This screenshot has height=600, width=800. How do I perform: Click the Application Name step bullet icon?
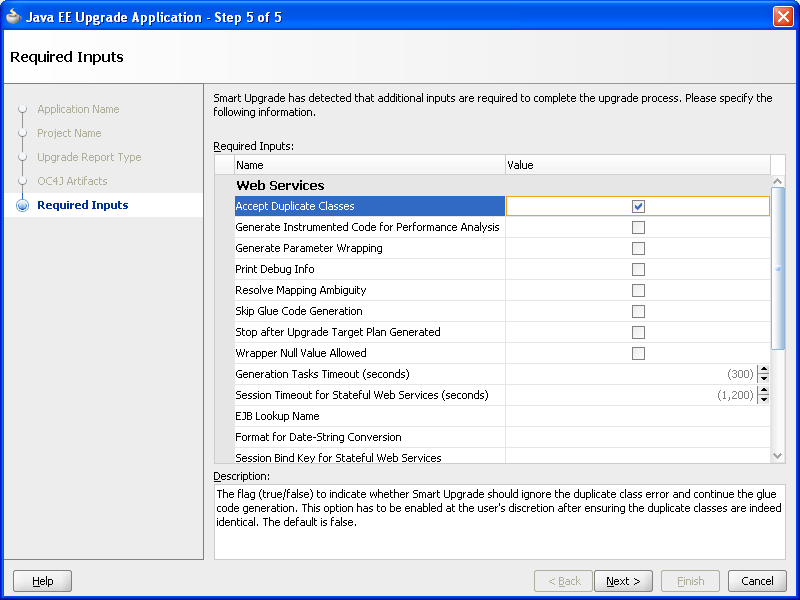point(22,109)
